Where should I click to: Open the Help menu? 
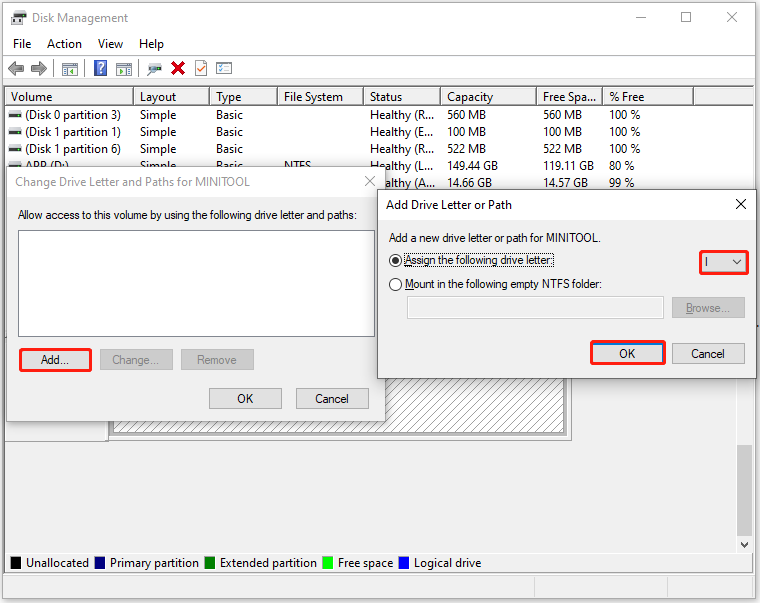point(151,44)
